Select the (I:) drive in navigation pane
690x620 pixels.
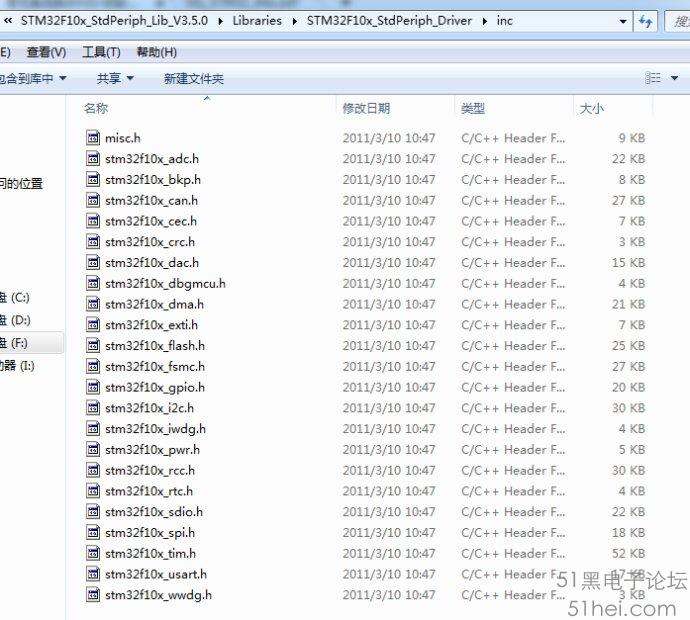[x=17, y=366]
